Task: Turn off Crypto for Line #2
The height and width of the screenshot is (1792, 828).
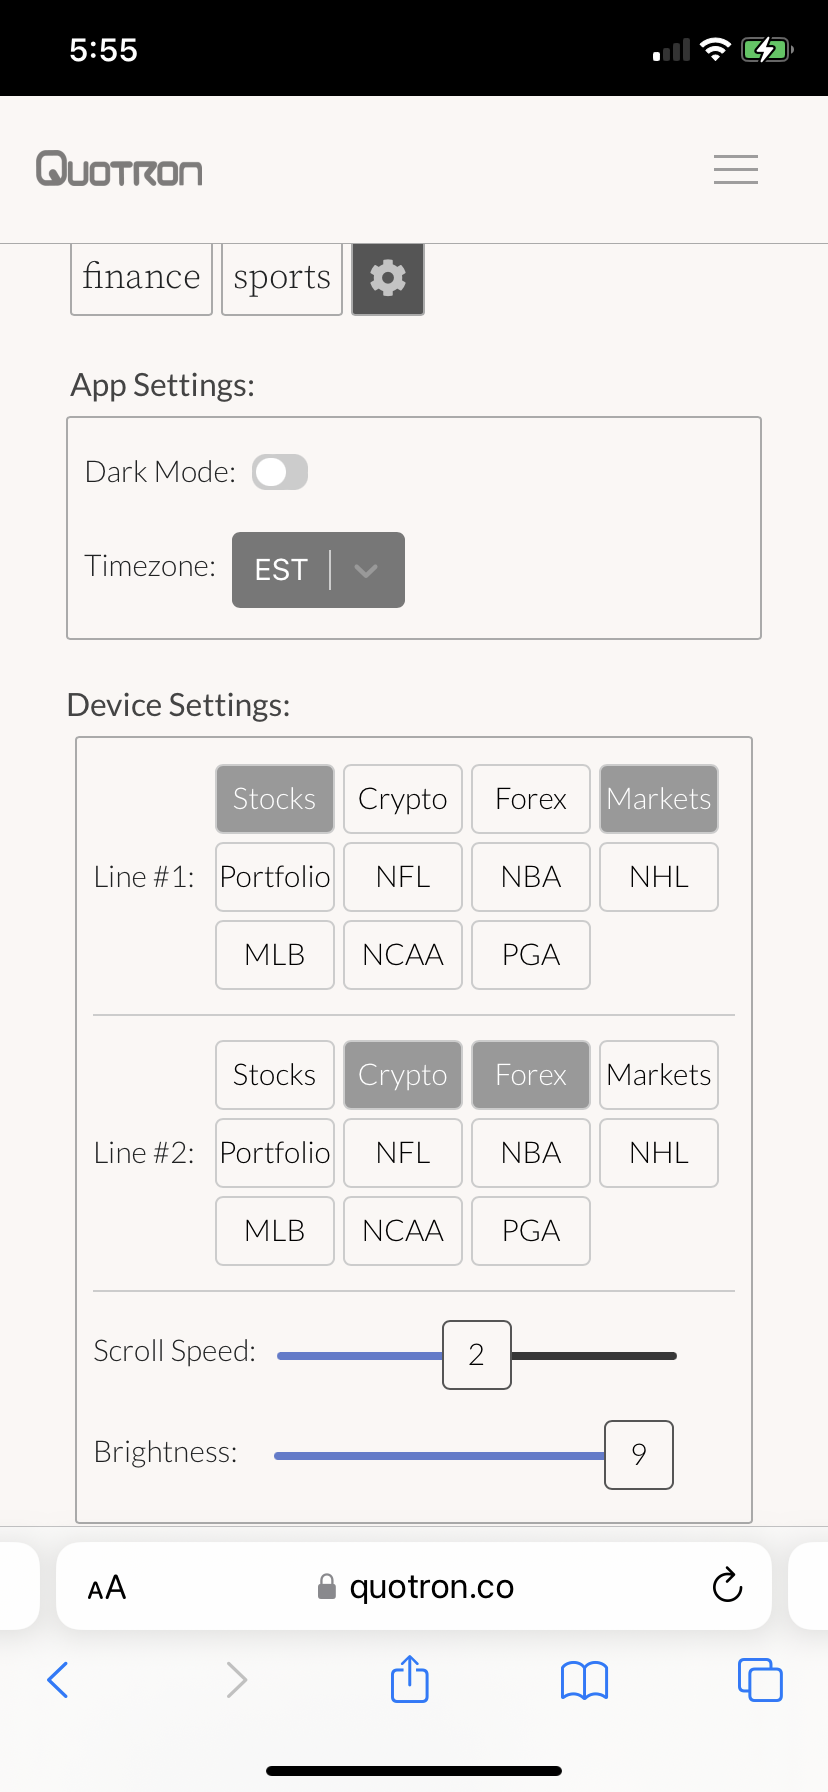Action: [403, 1075]
